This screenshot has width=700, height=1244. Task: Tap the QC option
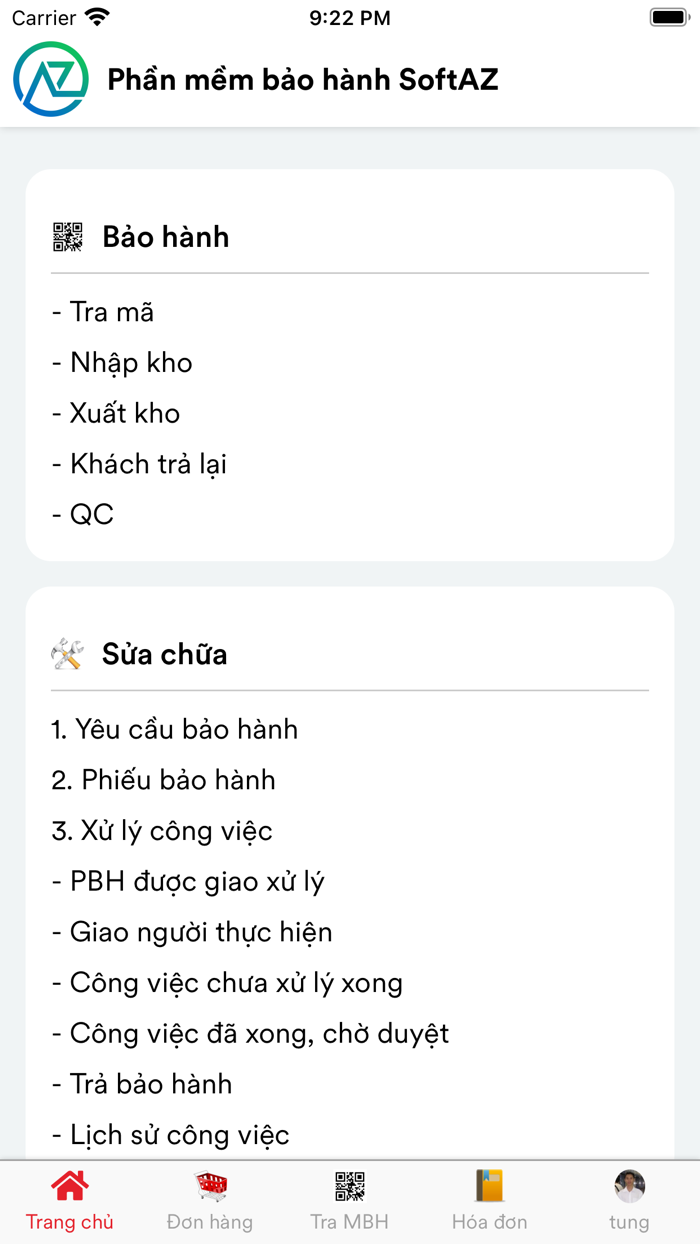(84, 514)
